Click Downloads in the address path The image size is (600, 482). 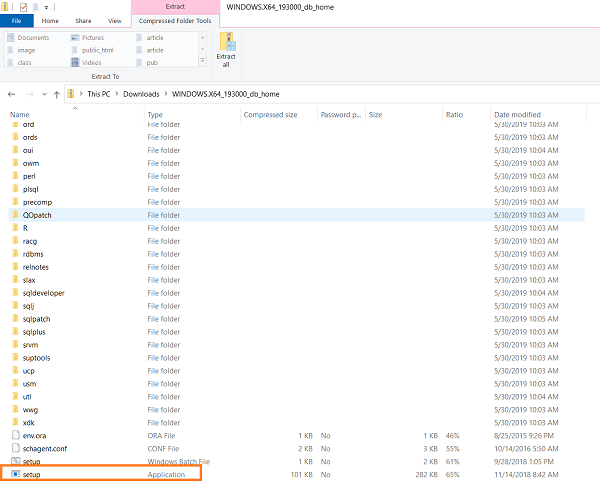point(141,94)
